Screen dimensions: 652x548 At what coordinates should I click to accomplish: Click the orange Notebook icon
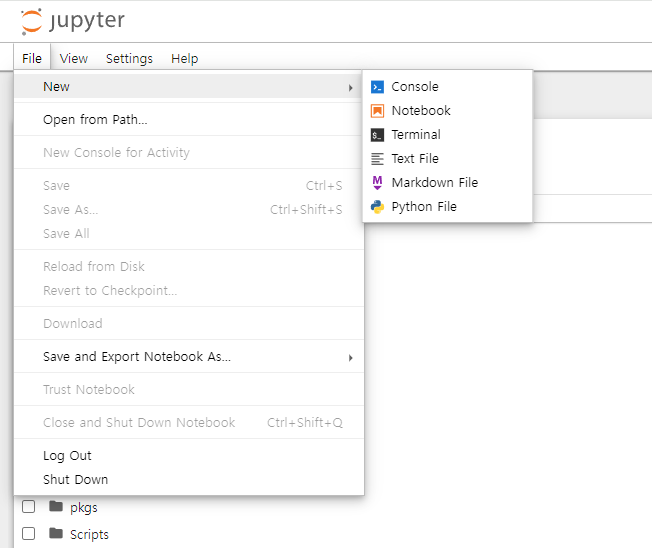point(377,111)
